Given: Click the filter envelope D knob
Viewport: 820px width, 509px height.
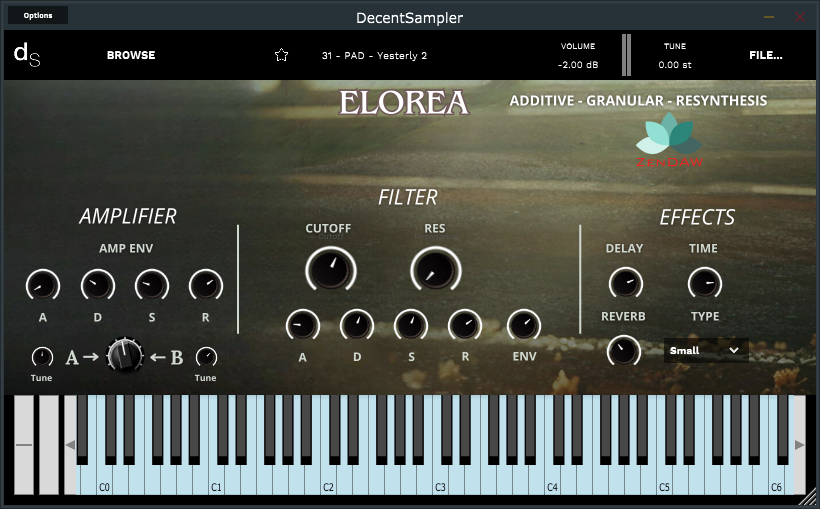Looking at the screenshot, I should click(357, 325).
